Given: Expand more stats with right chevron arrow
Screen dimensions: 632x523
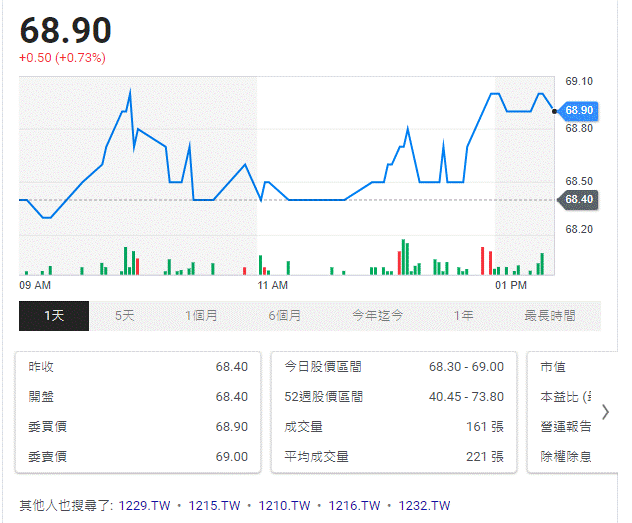Looking at the screenshot, I should pyautogui.click(x=605, y=412).
